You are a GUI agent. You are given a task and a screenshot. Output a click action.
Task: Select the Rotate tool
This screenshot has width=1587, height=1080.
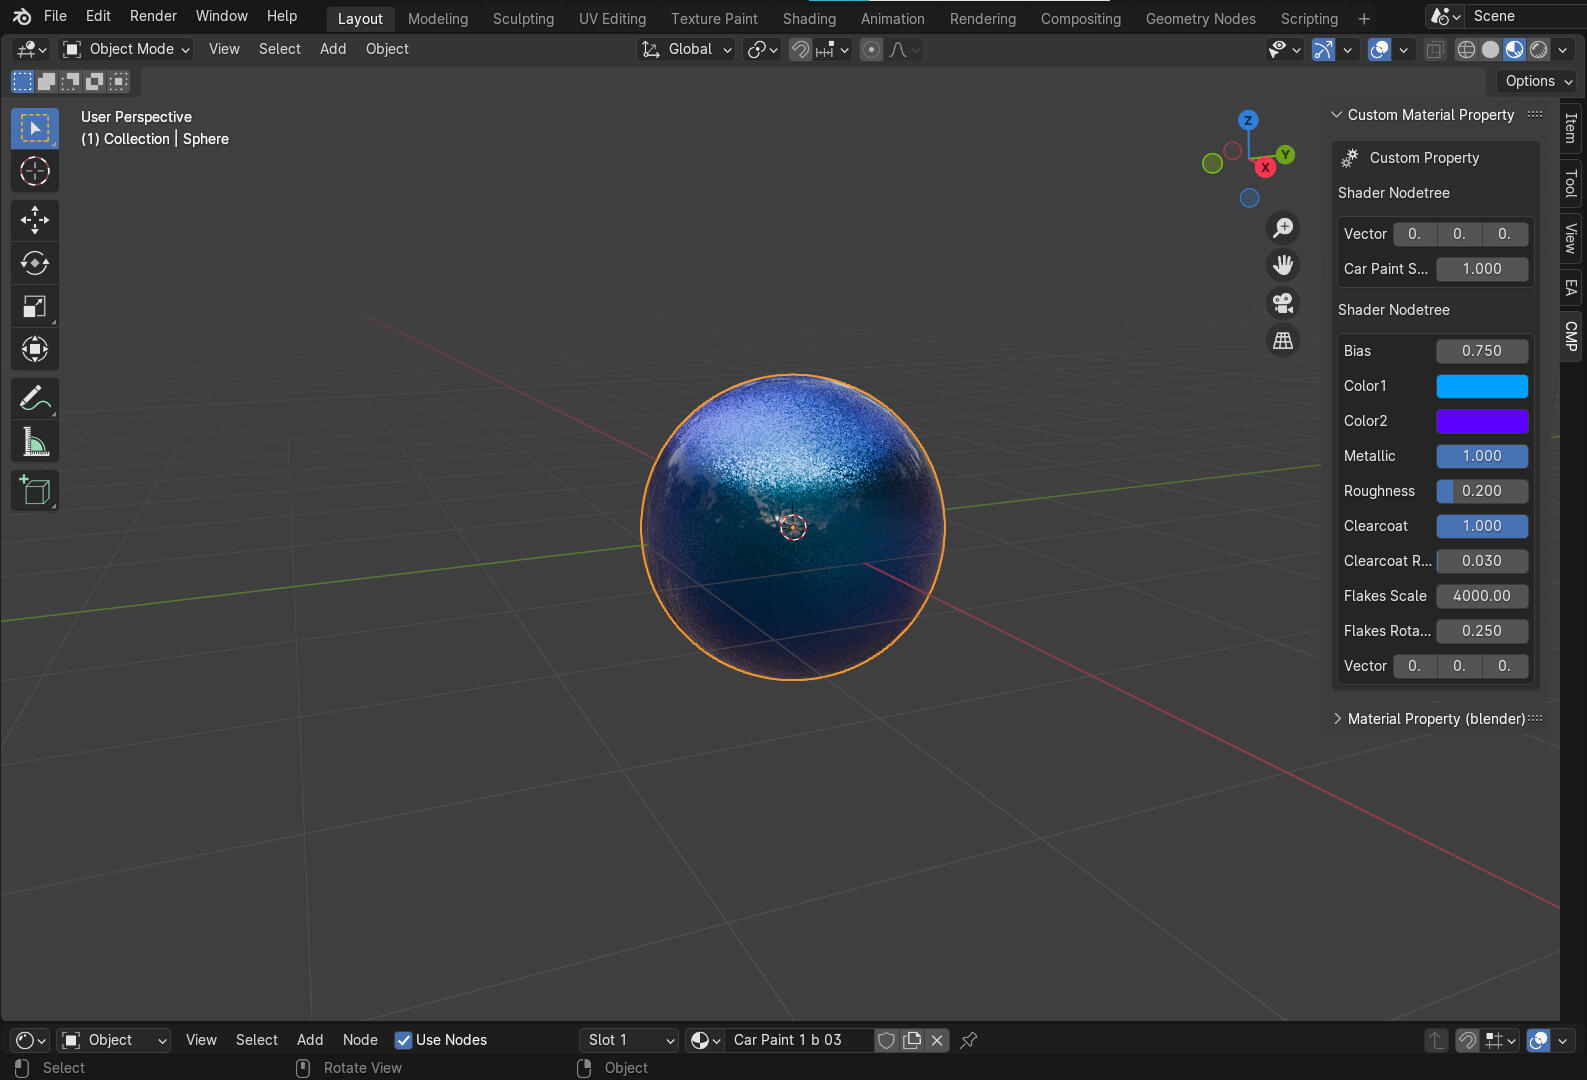coord(35,263)
